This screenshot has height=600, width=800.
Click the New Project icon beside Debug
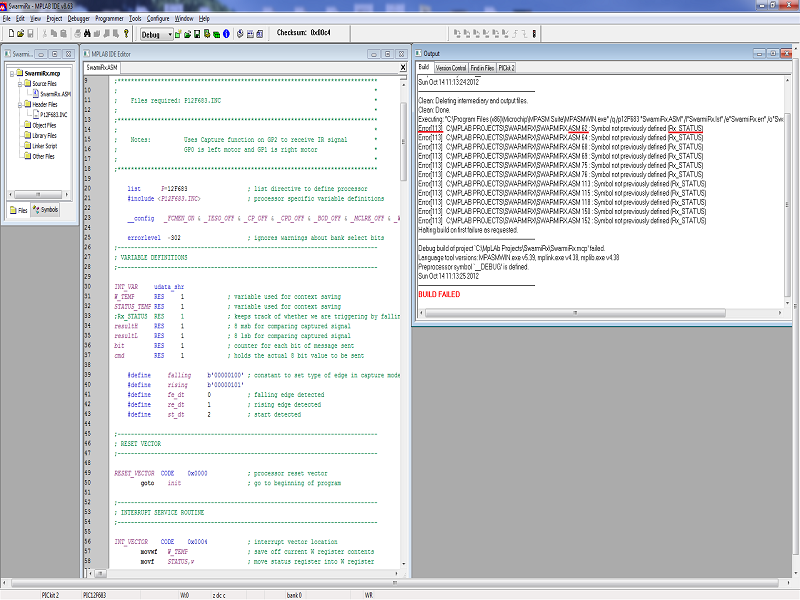tap(178, 34)
